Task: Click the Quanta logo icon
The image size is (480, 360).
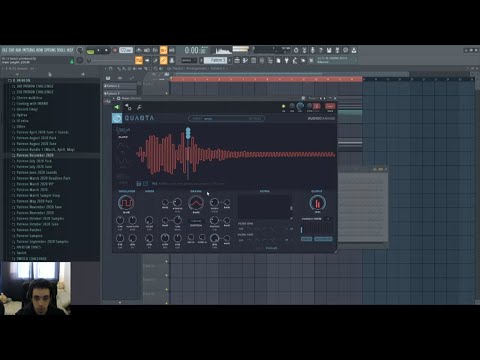Action: (x=117, y=118)
